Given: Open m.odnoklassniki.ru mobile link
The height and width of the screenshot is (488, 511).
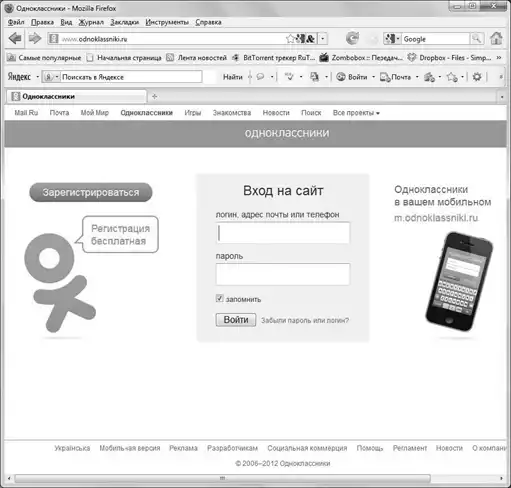Looking at the screenshot, I should (x=436, y=218).
